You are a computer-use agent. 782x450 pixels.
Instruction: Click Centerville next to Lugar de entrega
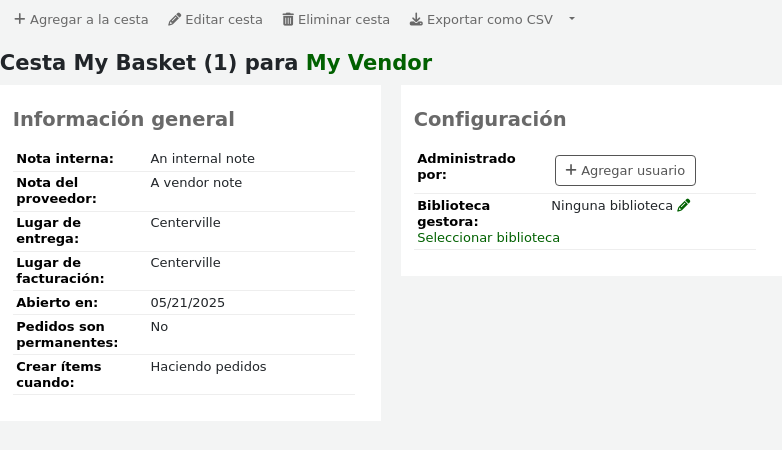tap(185, 222)
